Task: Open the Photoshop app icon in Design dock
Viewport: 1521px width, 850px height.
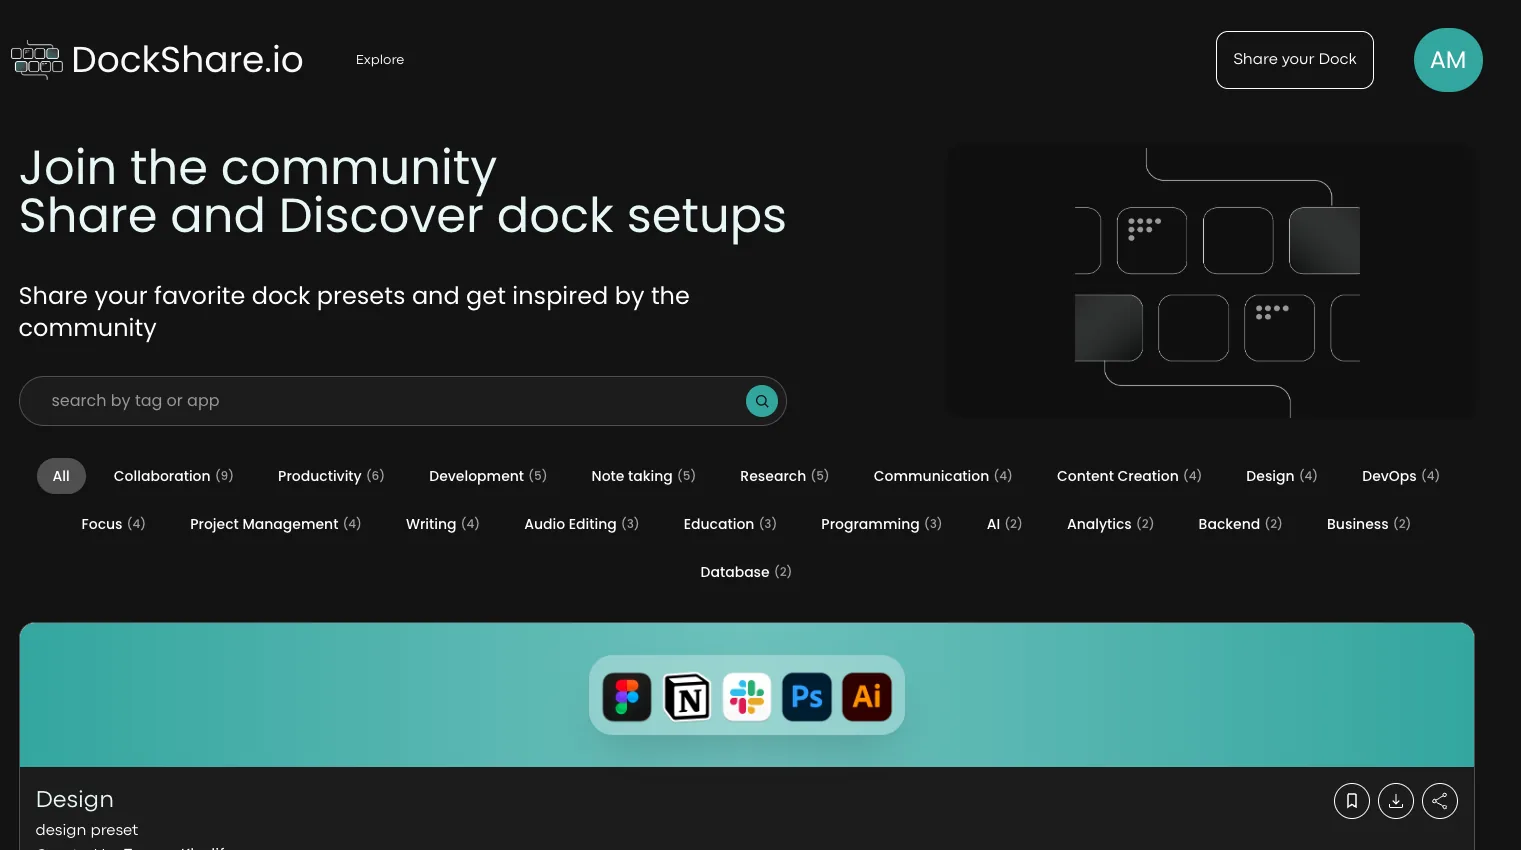Action: point(807,696)
